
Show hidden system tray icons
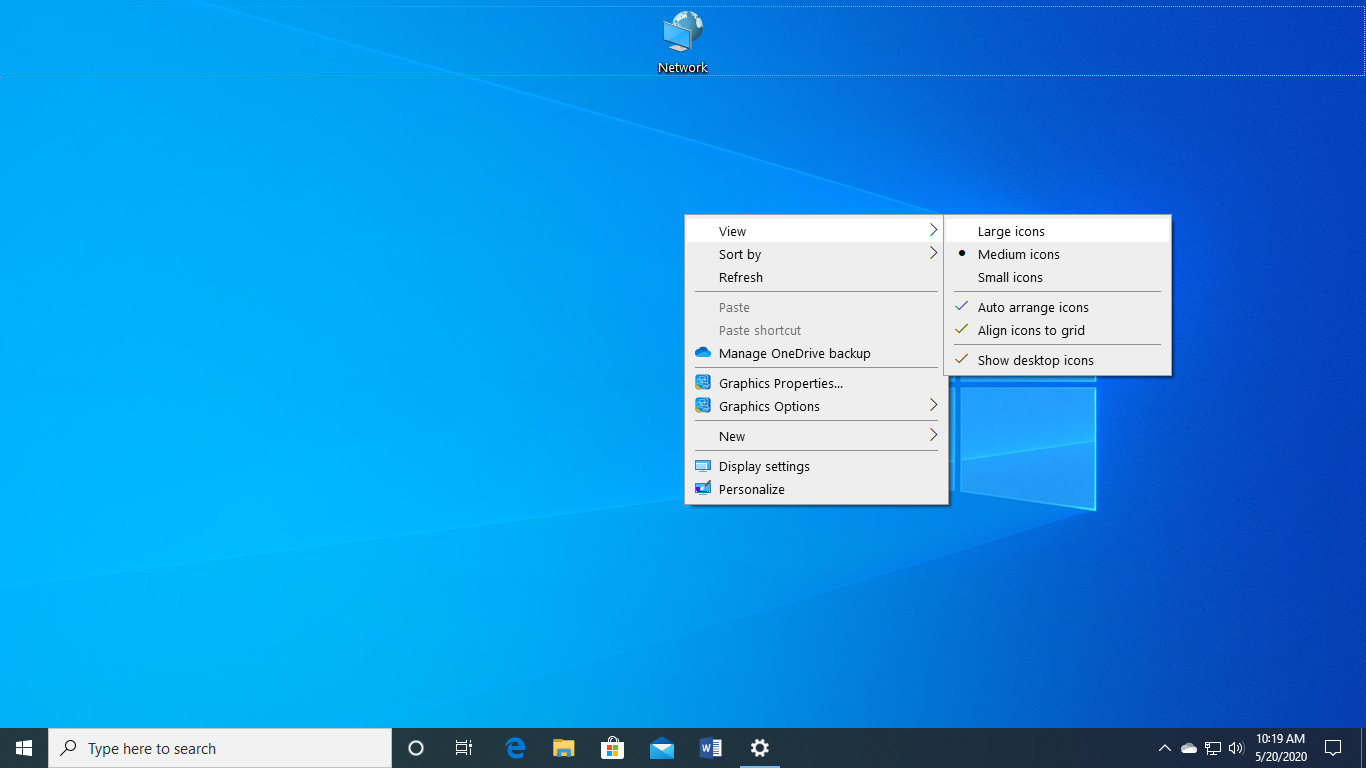tap(1164, 748)
